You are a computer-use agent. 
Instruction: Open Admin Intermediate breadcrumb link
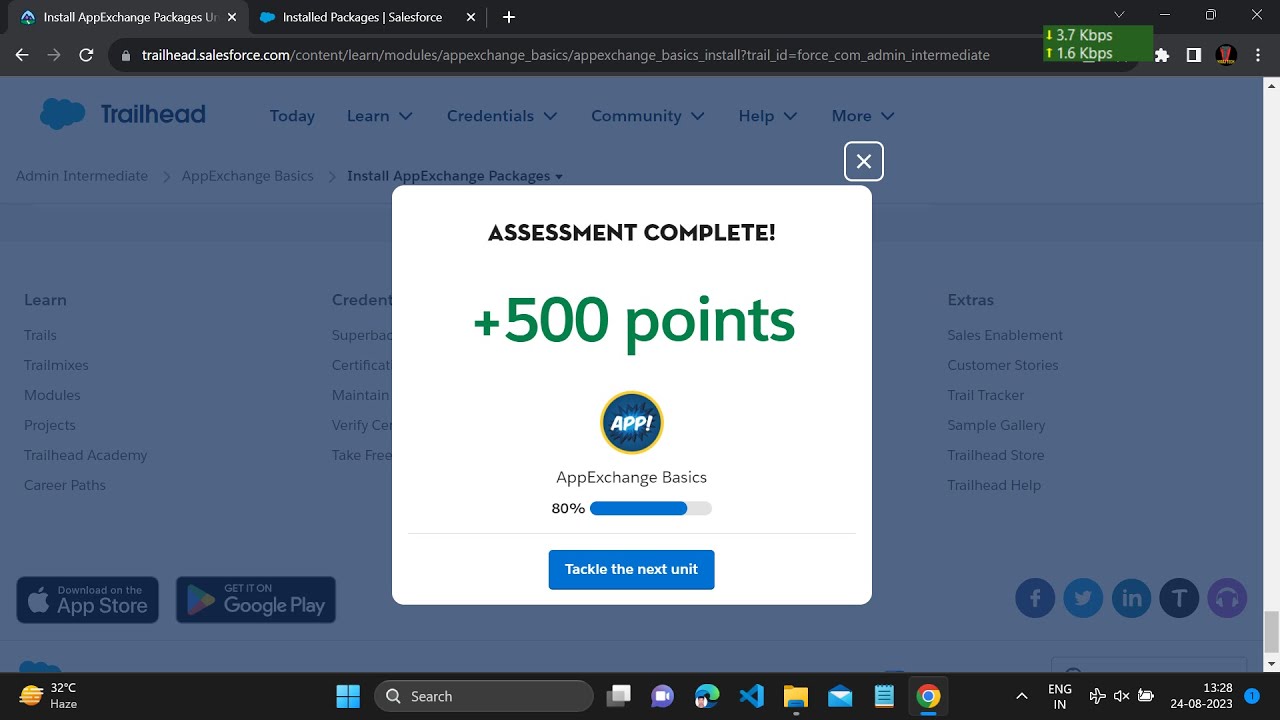click(x=82, y=176)
